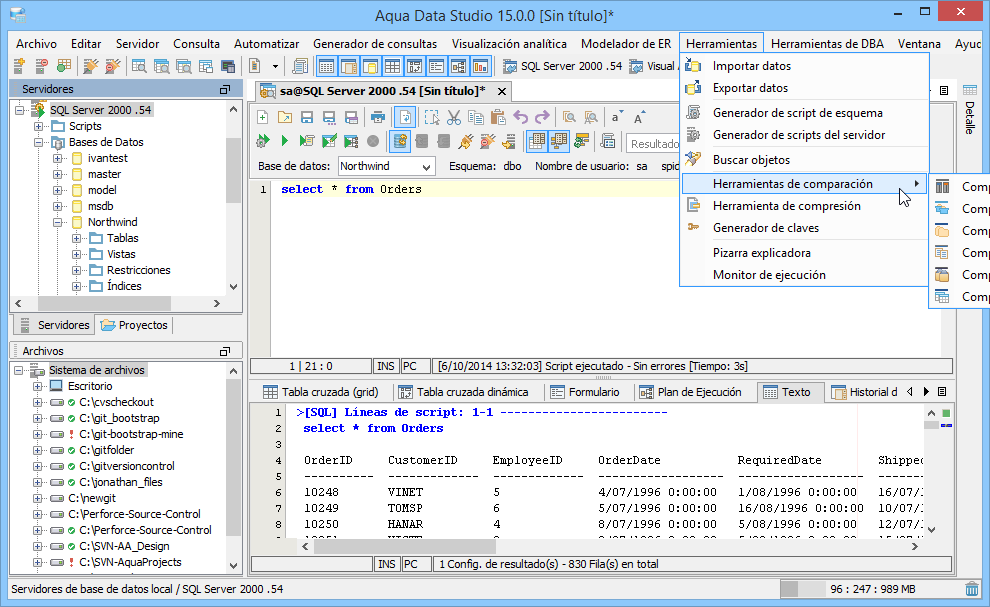Save the script using the first floppy disk icon
The height and width of the screenshot is (607, 990).
pos(307,117)
